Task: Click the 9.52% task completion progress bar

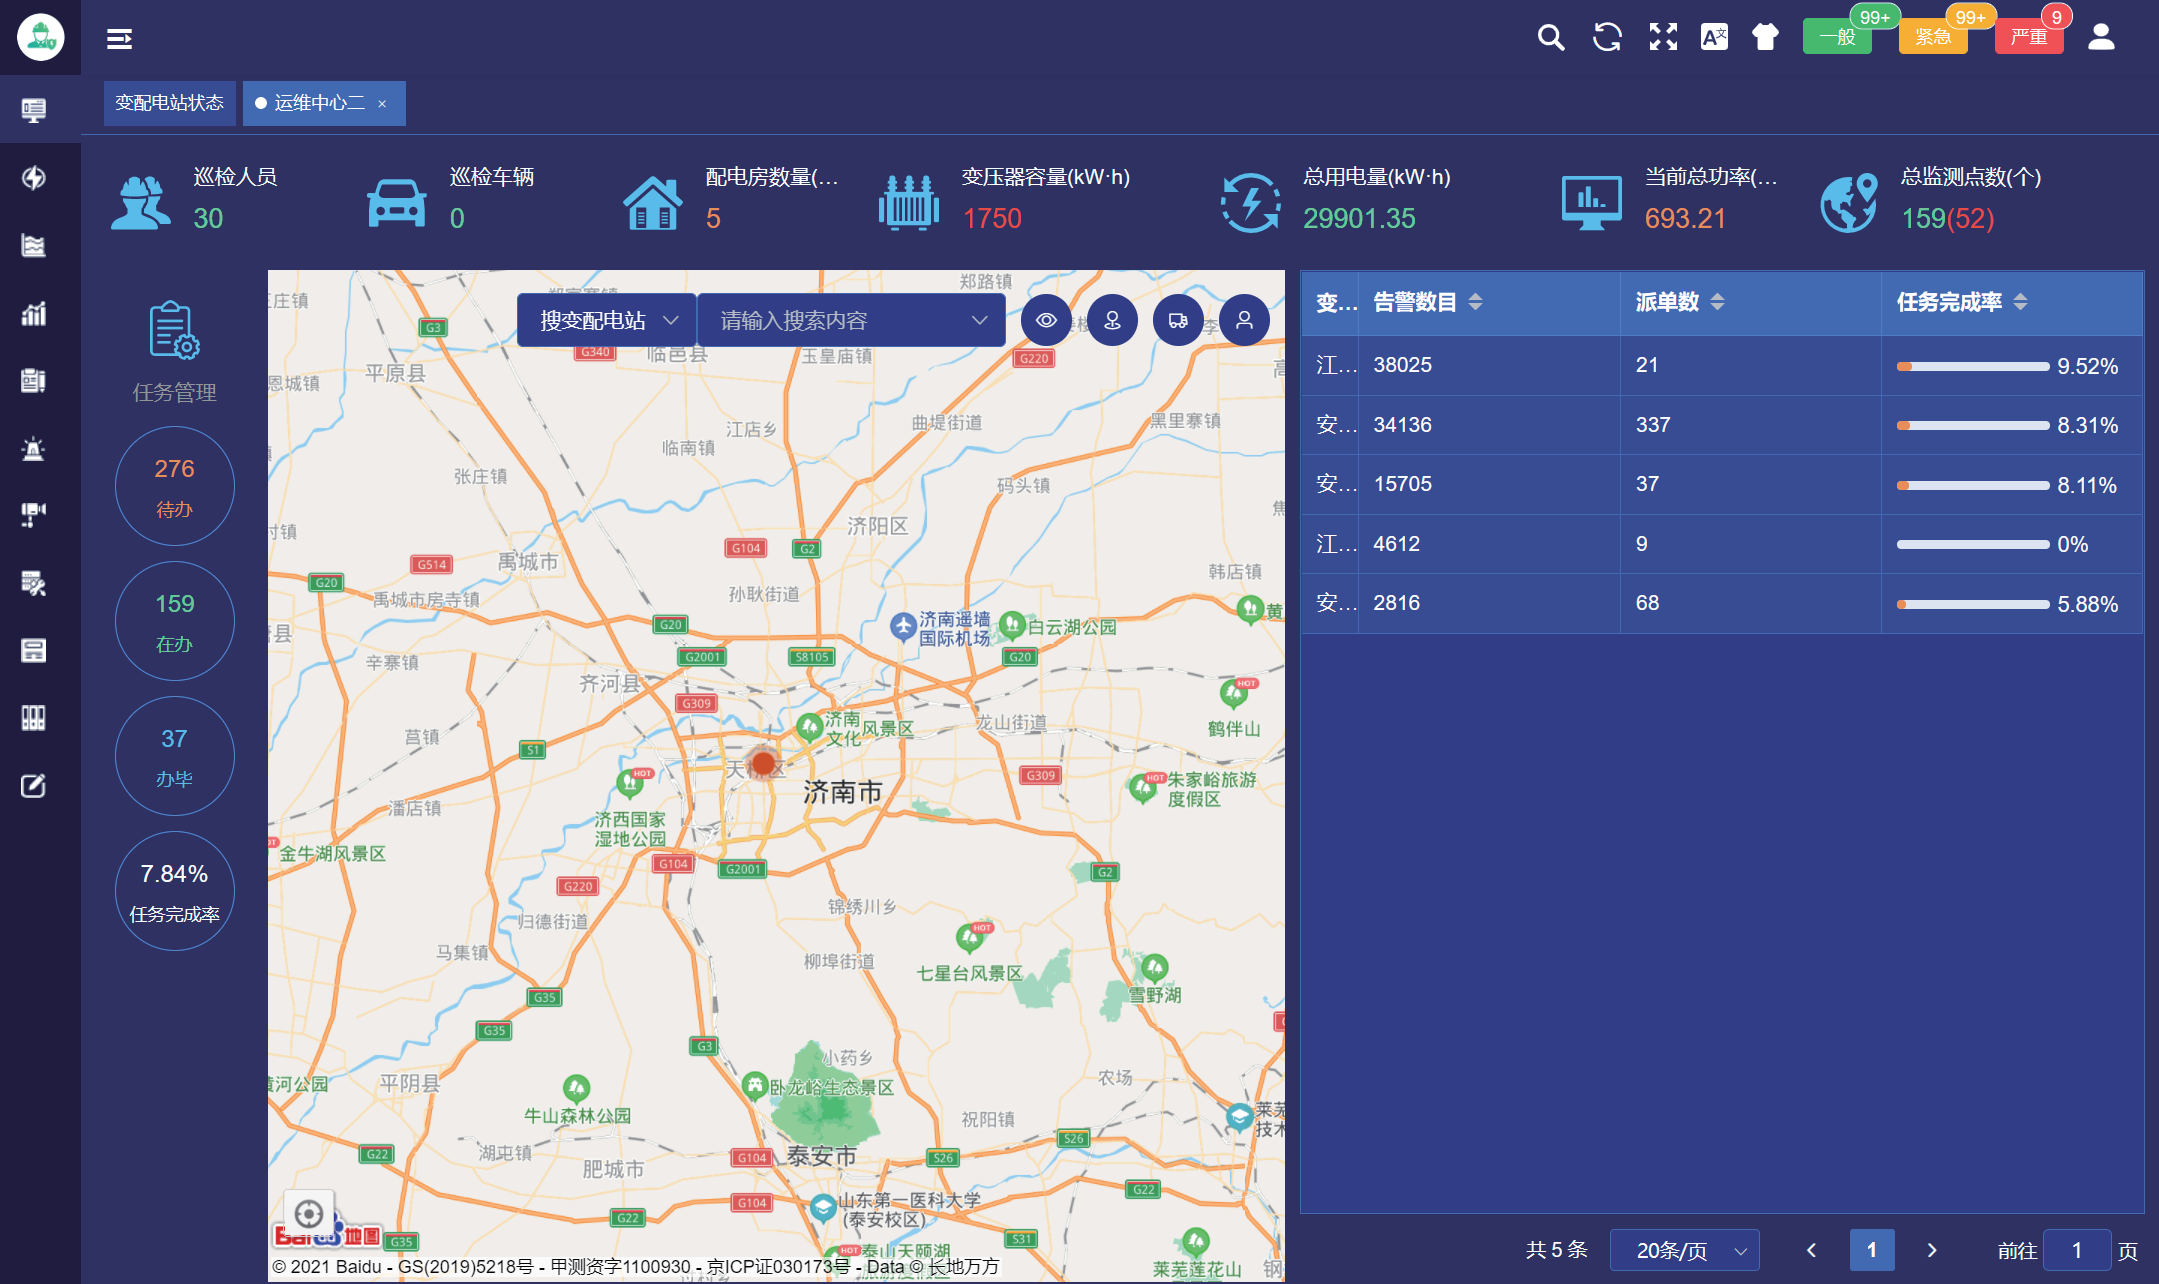Action: coord(1972,367)
